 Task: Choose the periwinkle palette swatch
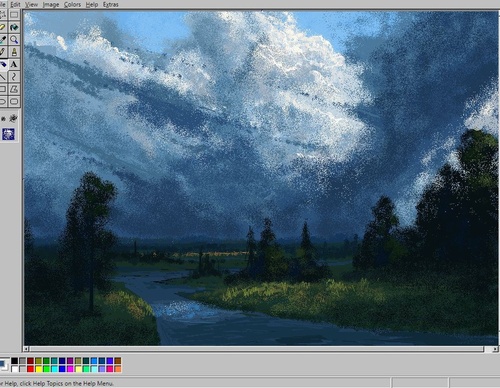pyautogui.click(x=102, y=369)
